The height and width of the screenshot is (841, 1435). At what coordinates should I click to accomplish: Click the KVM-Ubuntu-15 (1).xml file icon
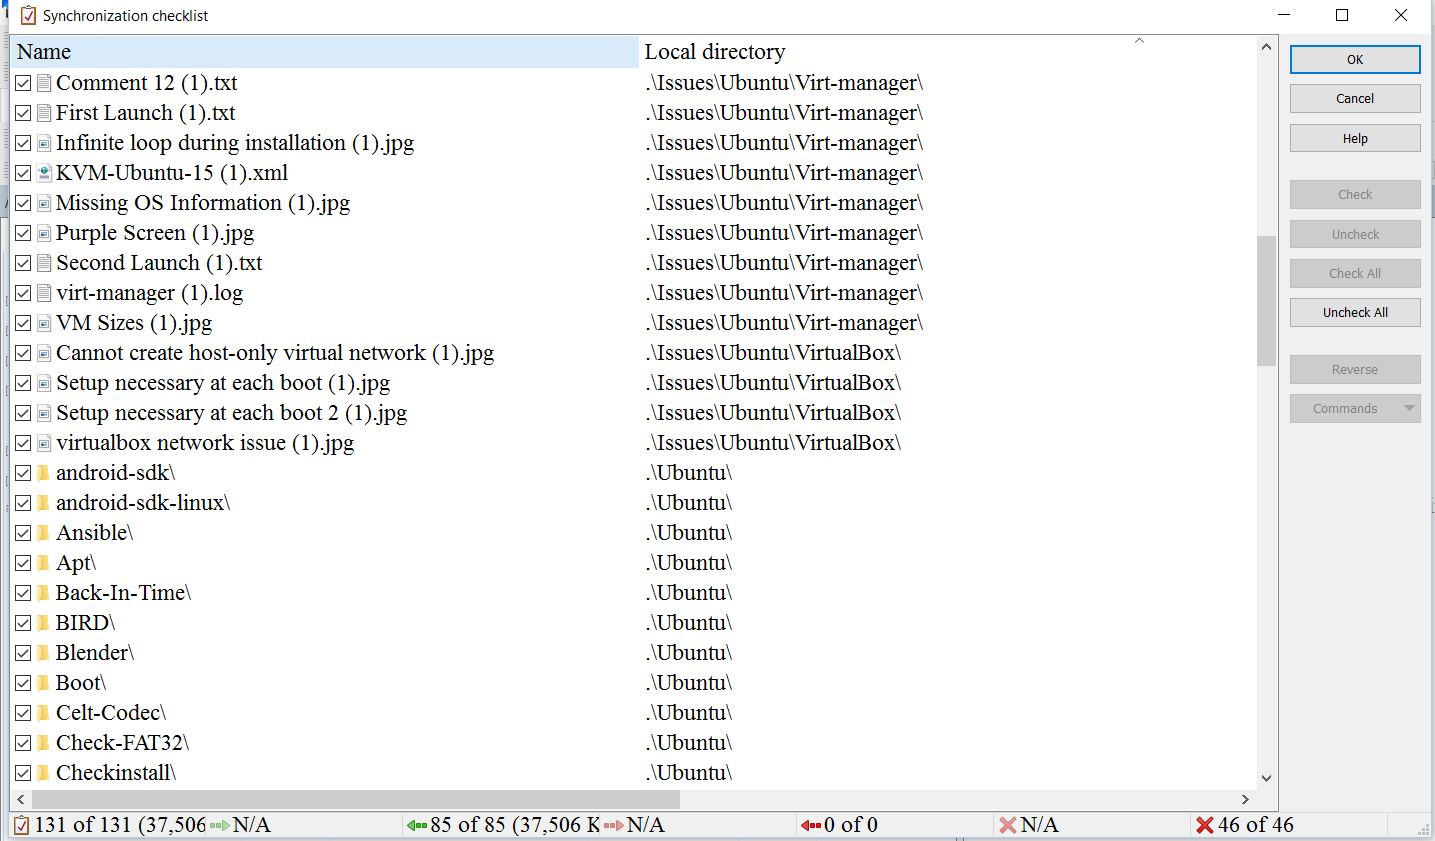tap(44, 173)
